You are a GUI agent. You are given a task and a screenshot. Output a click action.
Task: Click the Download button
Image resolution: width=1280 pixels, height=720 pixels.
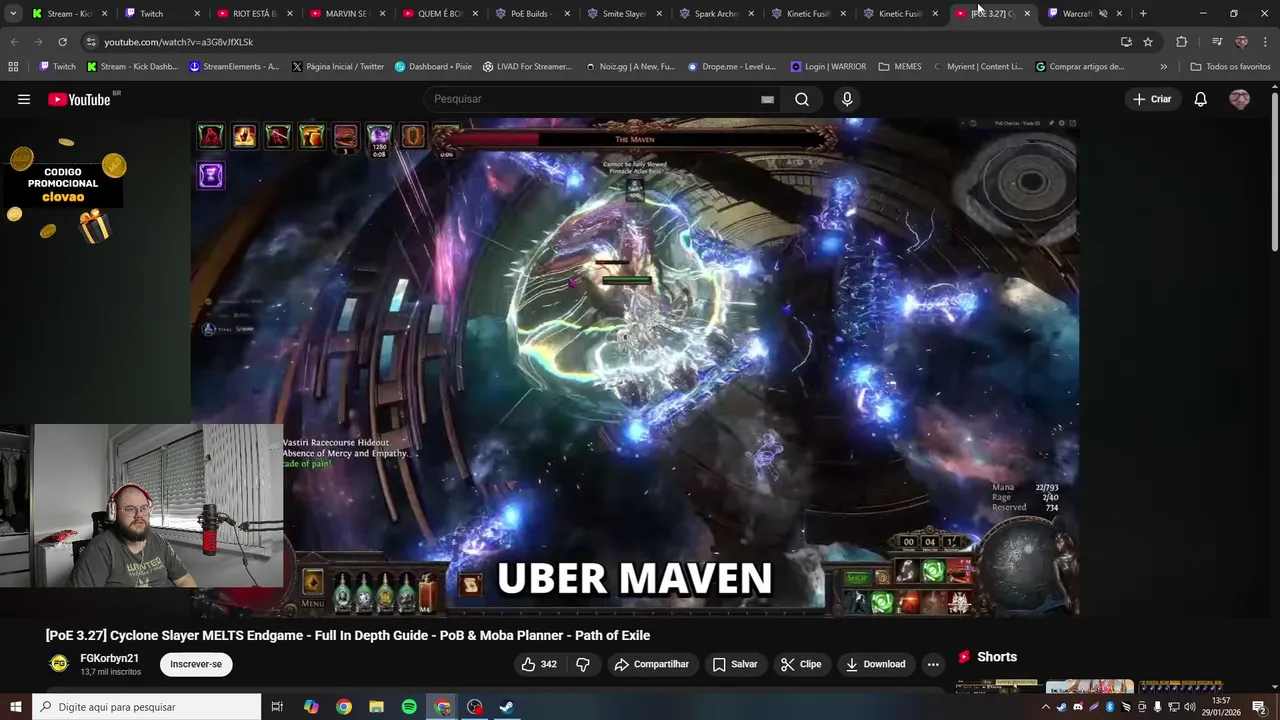pos(875,664)
